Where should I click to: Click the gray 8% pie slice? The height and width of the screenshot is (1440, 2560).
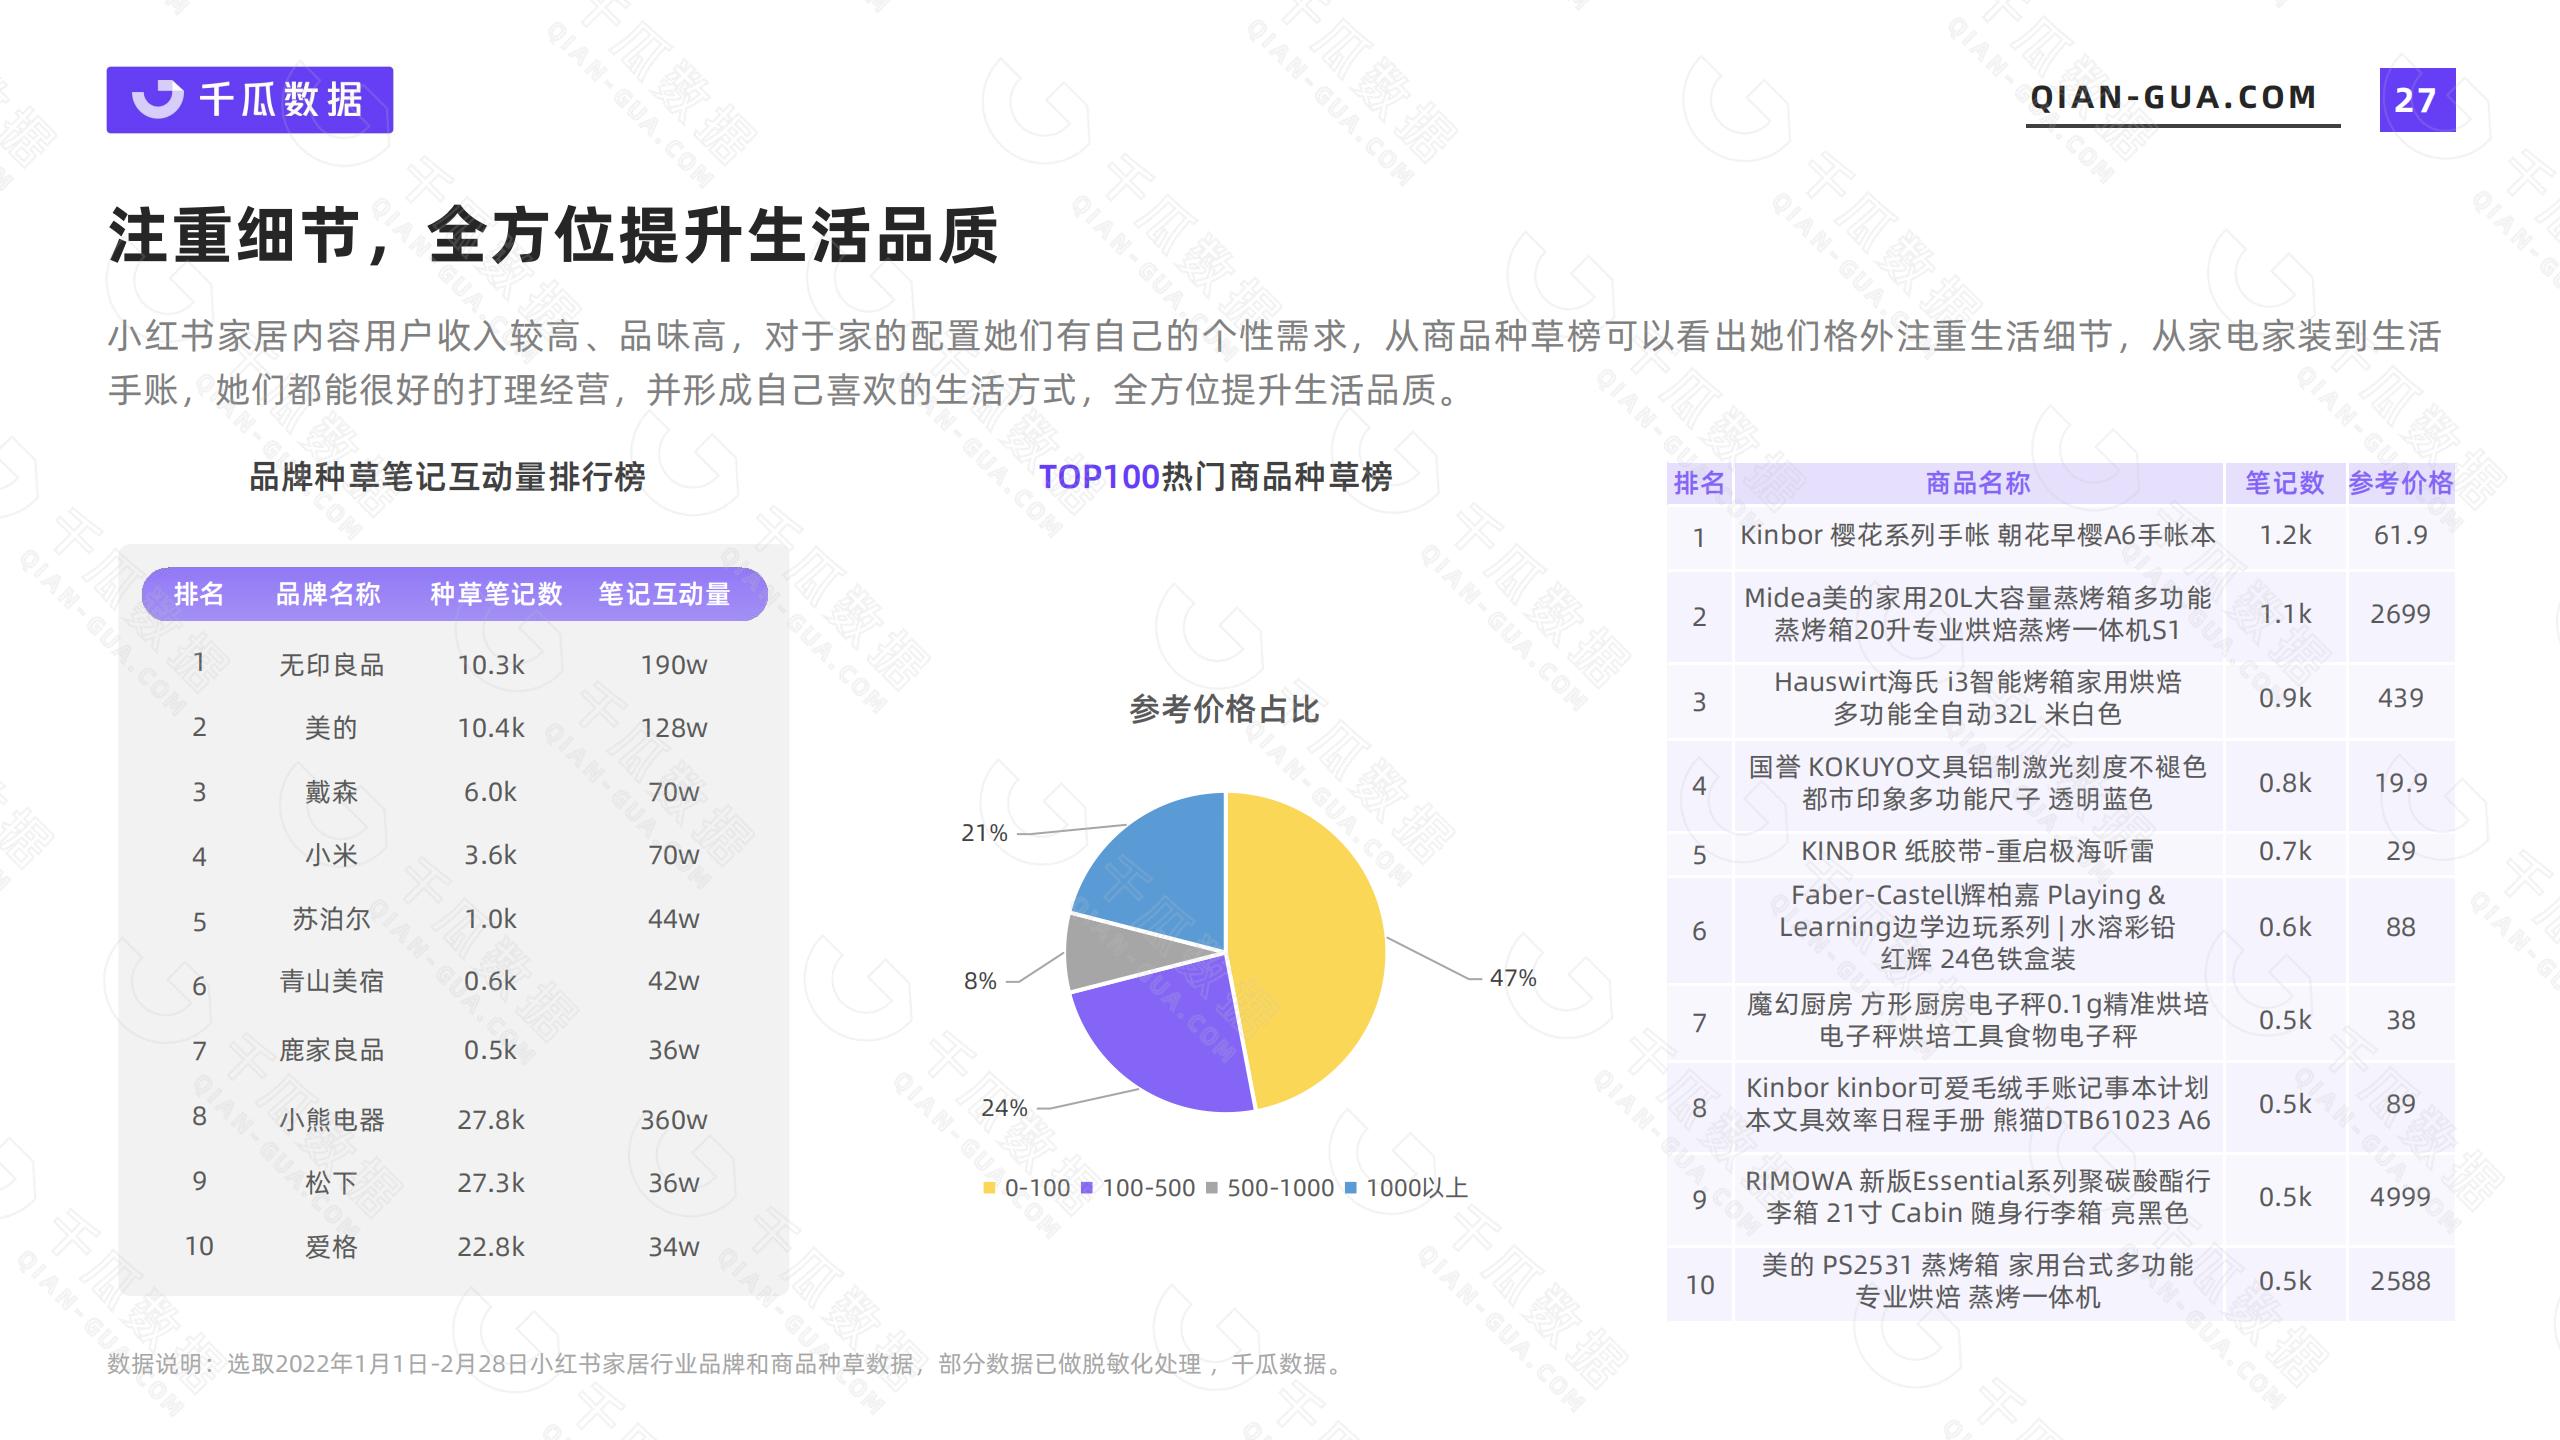tap(1110, 950)
